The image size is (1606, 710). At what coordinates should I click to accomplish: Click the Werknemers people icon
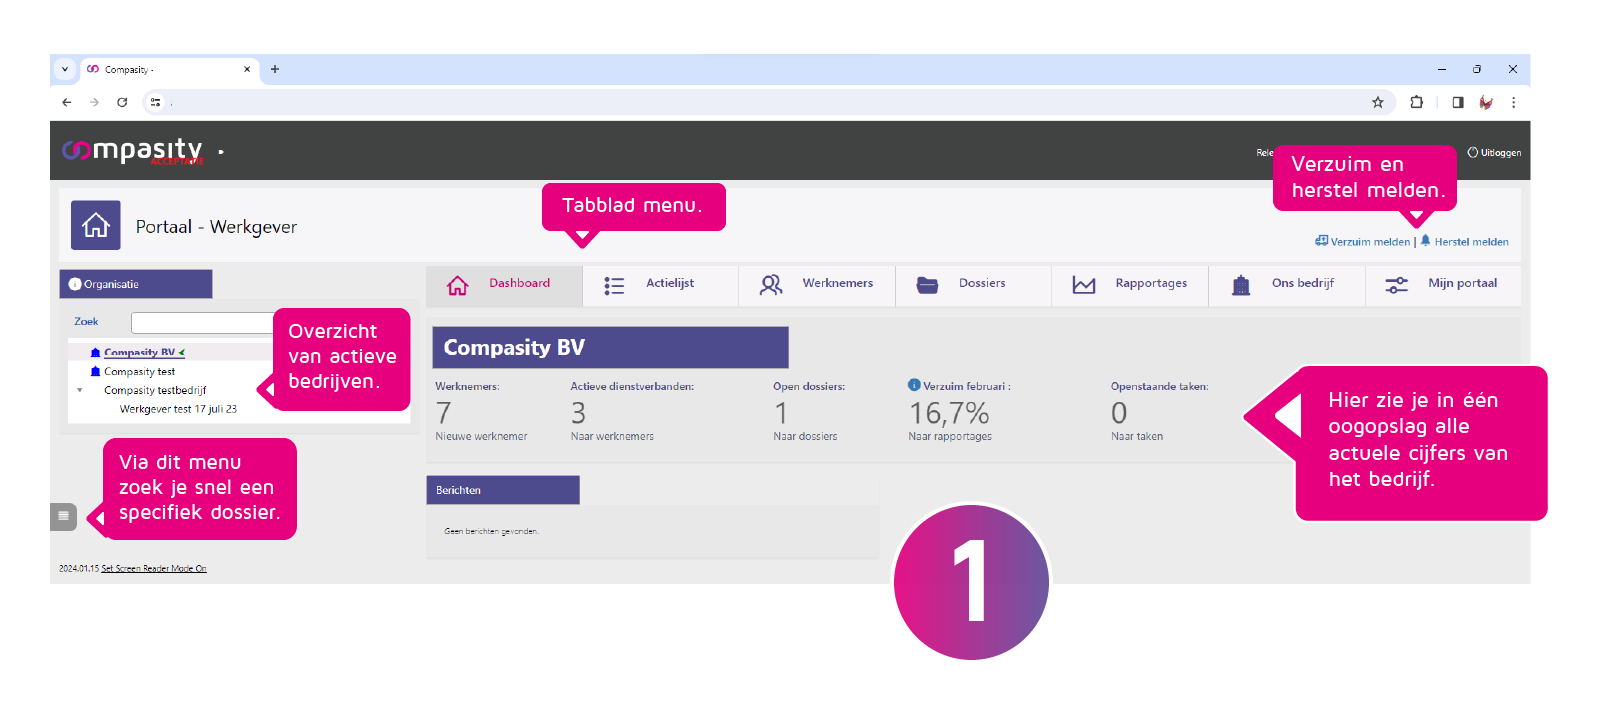771,285
